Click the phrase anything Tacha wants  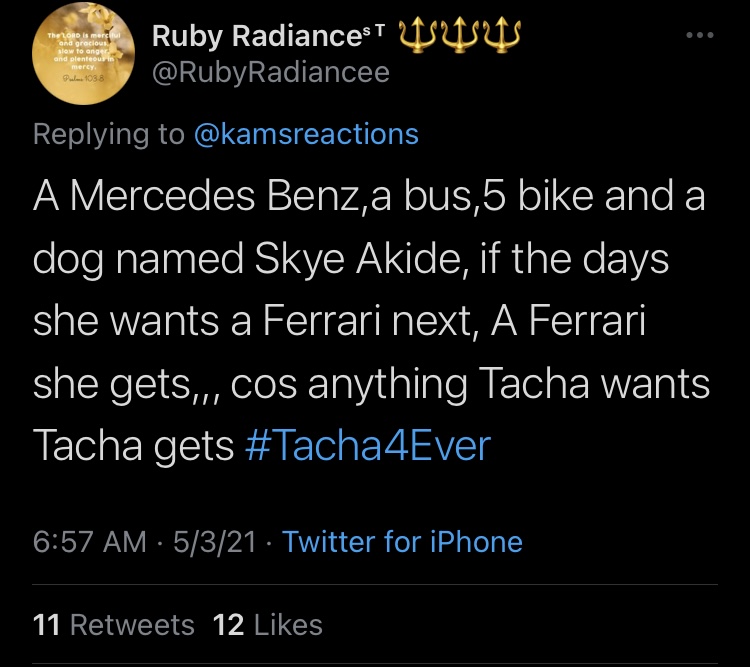point(509,384)
